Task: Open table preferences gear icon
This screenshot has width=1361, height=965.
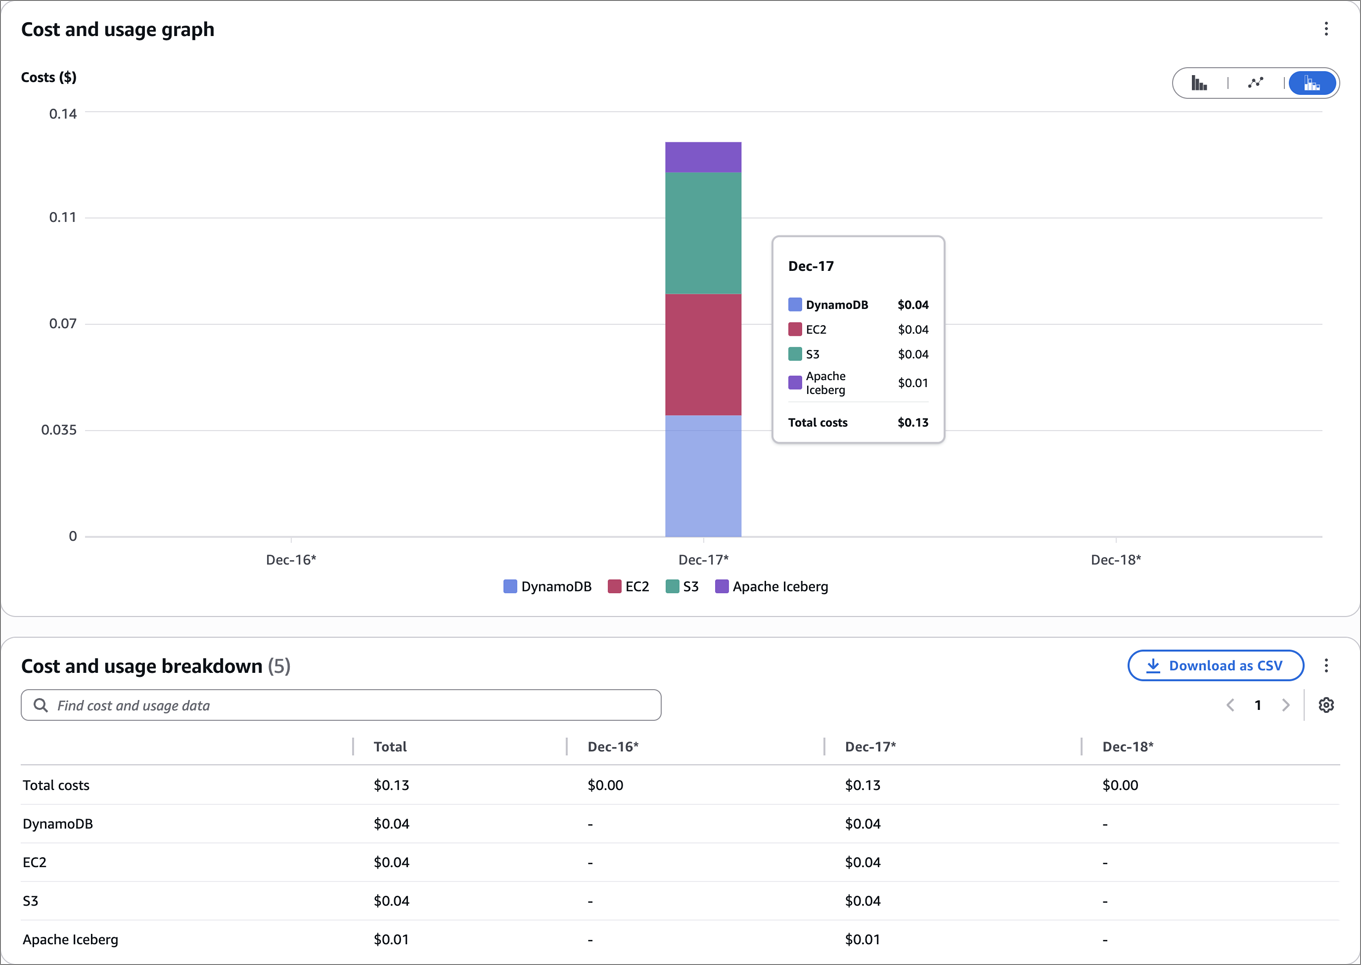Action: [x=1326, y=705]
